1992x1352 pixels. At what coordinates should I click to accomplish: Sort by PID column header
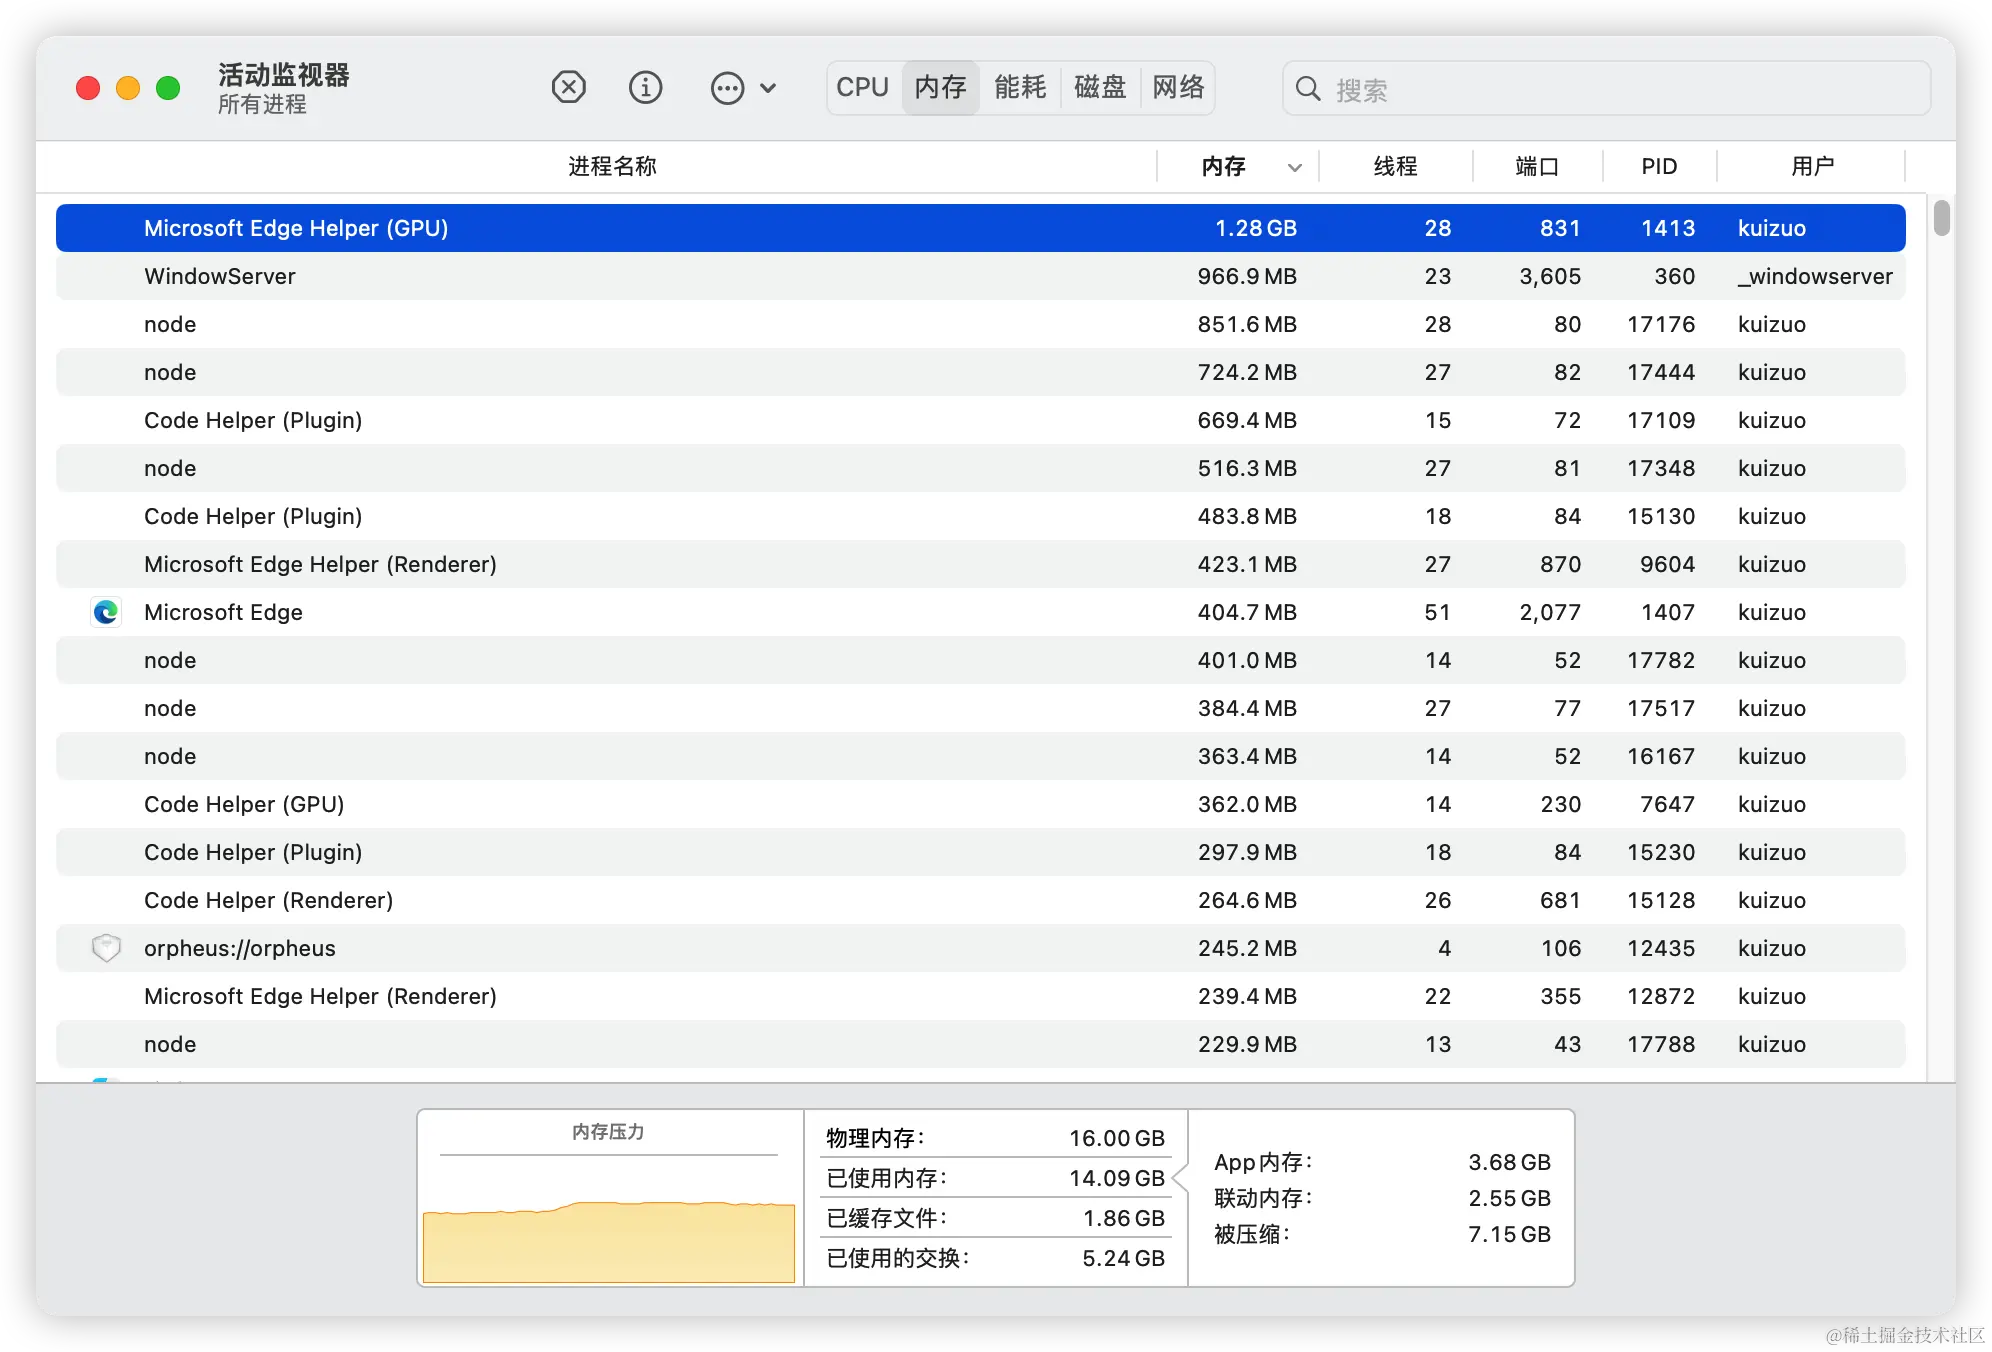pos(1659,167)
